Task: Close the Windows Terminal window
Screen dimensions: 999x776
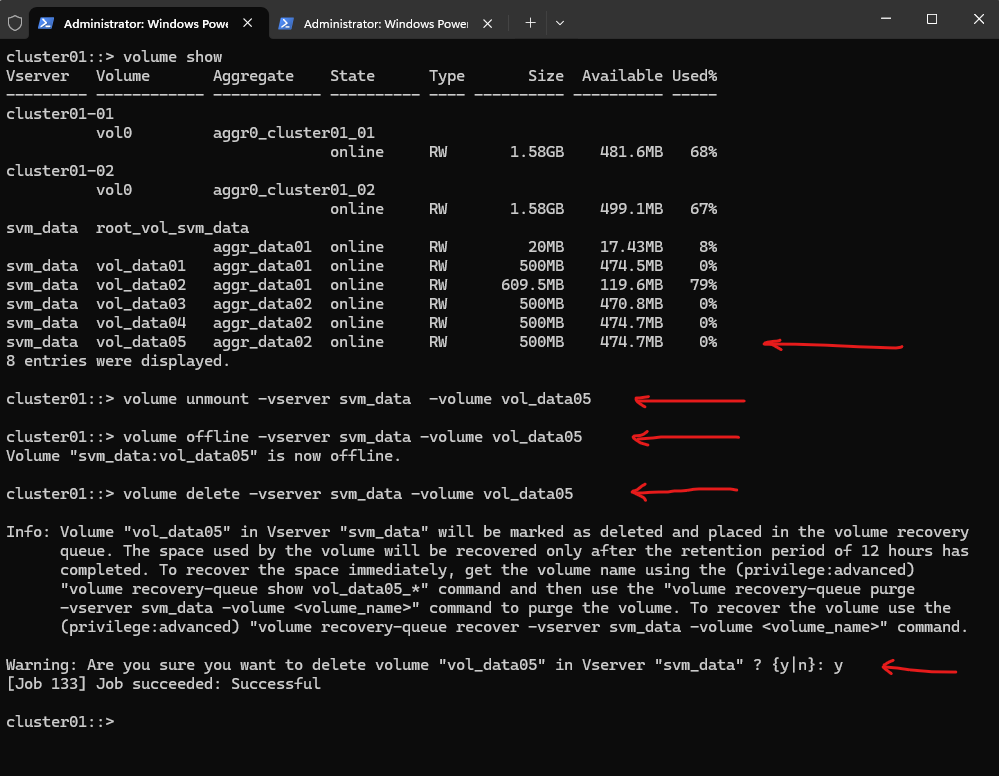Action: click(x=976, y=19)
